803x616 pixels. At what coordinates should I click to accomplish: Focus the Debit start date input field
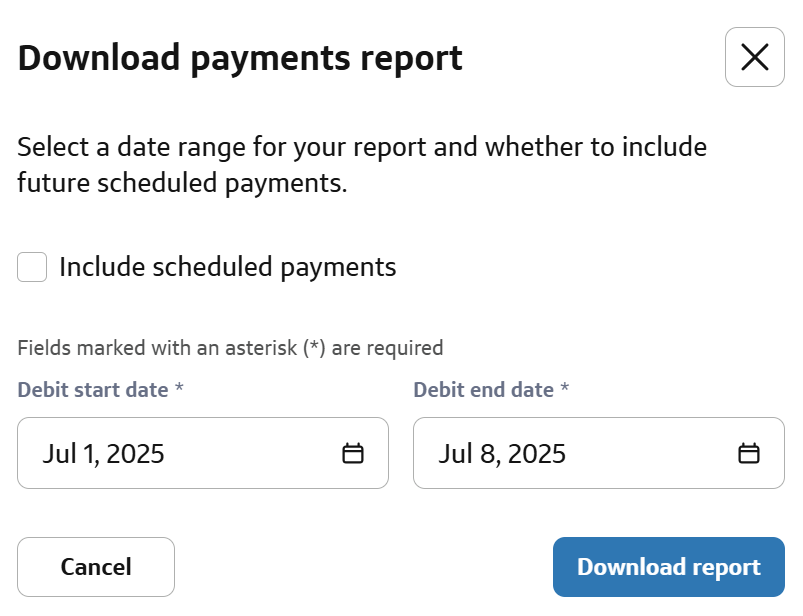[180, 453]
